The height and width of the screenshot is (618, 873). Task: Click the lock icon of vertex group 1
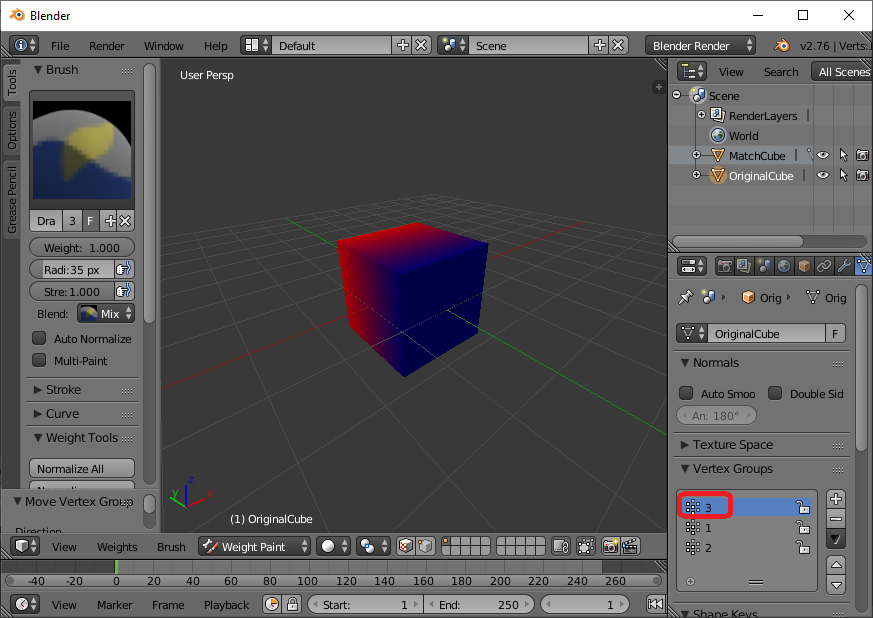click(803, 527)
